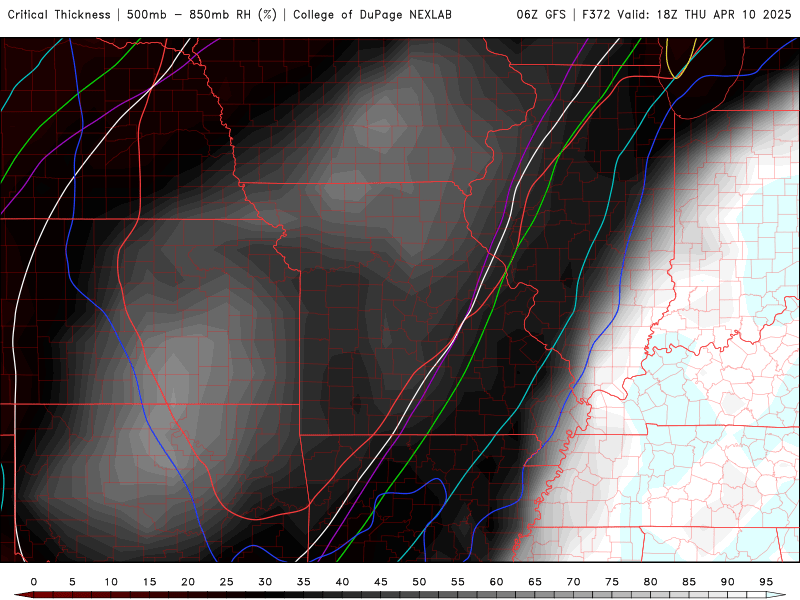The image size is (800, 600).
Task: Click the 15 value on the color scale
Action: (x=149, y=582)
